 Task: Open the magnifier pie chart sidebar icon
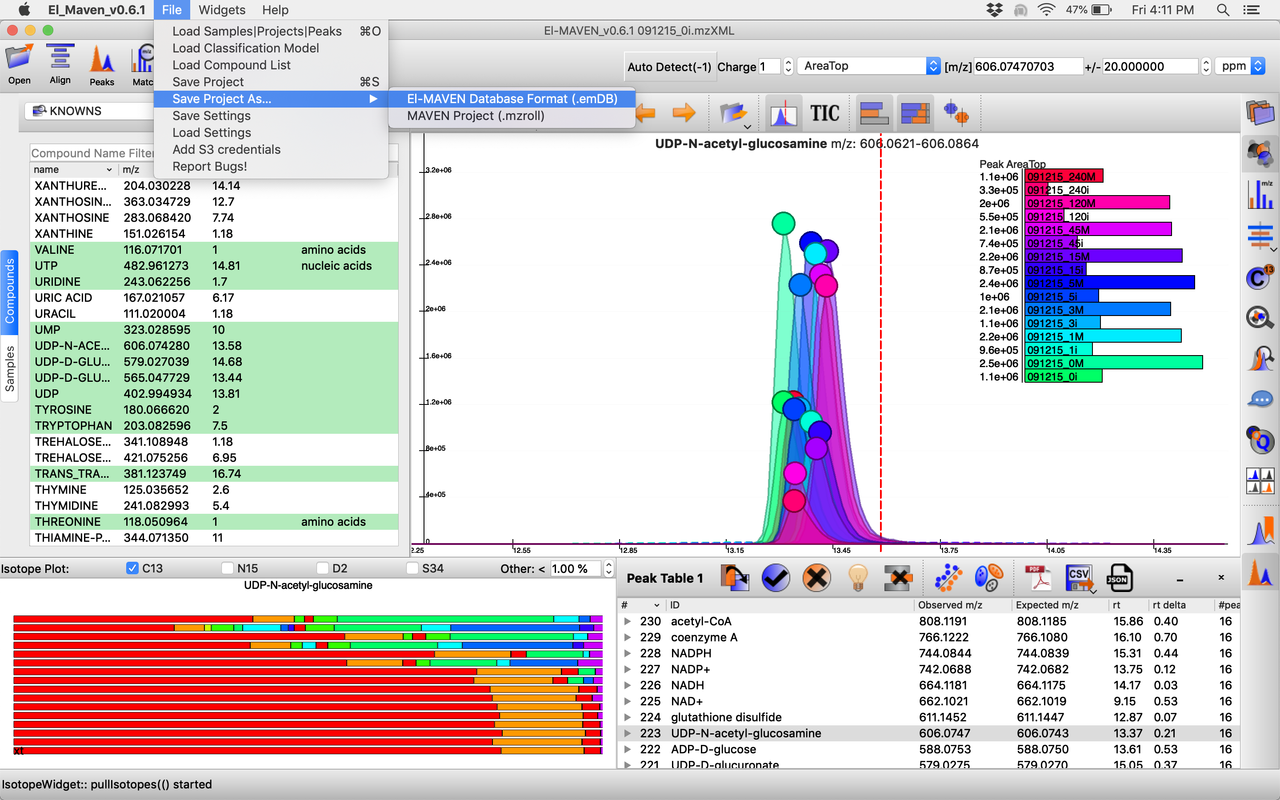click(1260, 318)
